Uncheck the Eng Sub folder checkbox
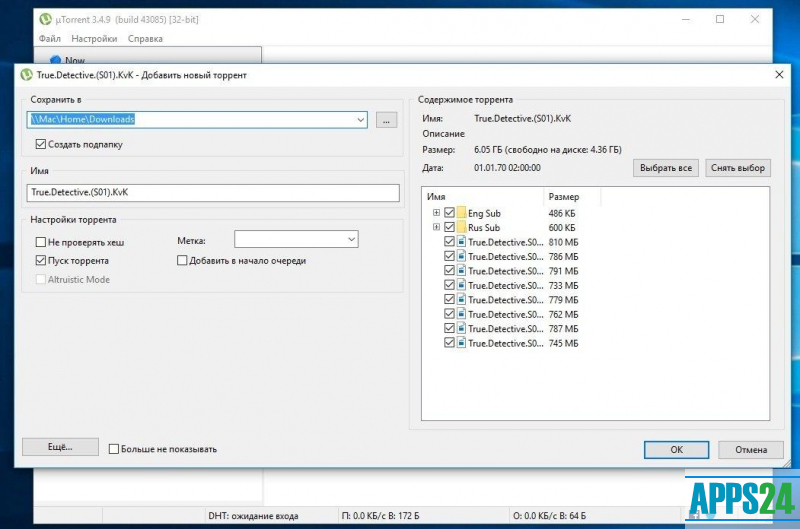 click(449, 213)
